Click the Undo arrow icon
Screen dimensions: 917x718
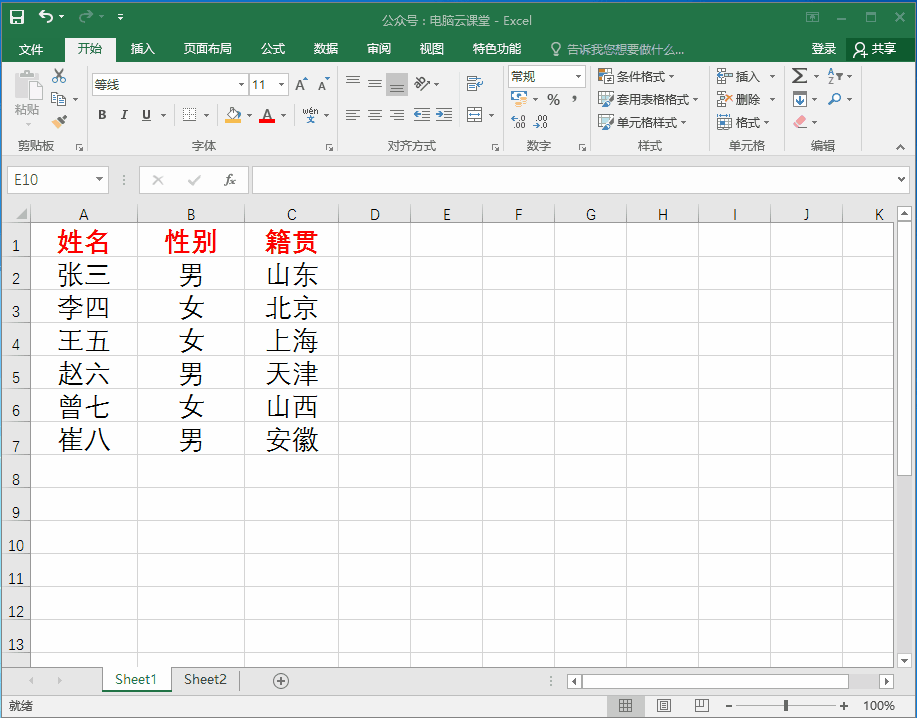click(x=46, y=16)
